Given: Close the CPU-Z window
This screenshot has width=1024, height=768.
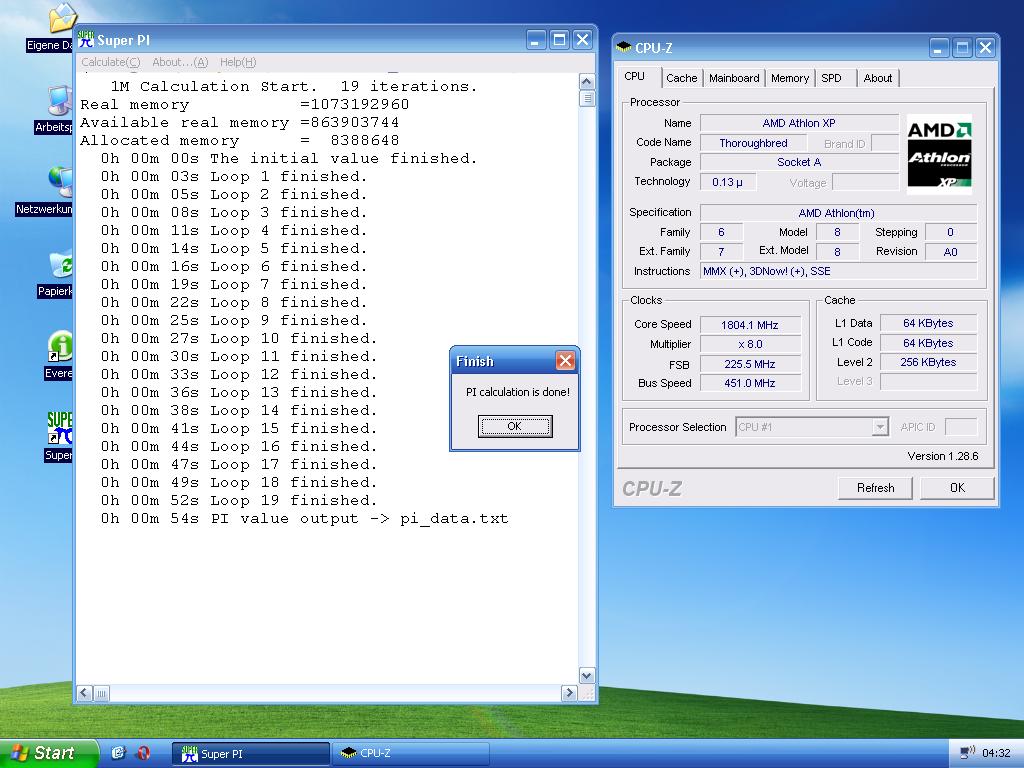Looking at the screenshot, I should [985, 48].
